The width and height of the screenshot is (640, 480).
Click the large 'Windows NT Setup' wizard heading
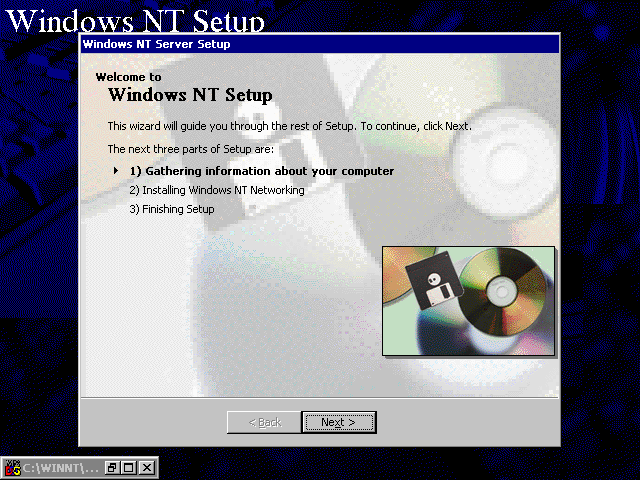click(x=190, y=95)
